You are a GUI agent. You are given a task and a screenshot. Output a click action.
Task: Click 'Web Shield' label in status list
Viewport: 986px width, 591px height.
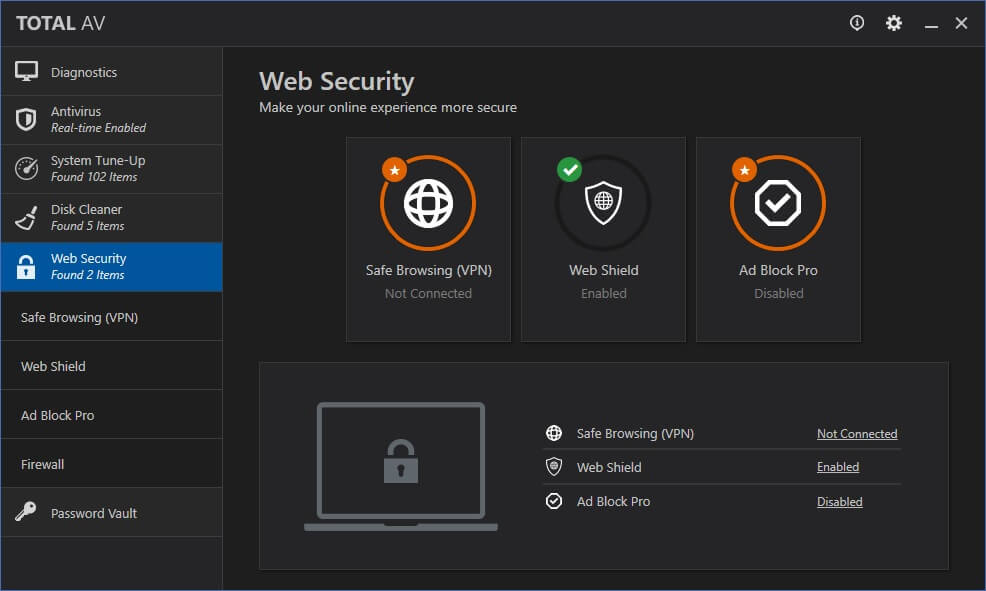pyautogui.click(x=609, y=467)
